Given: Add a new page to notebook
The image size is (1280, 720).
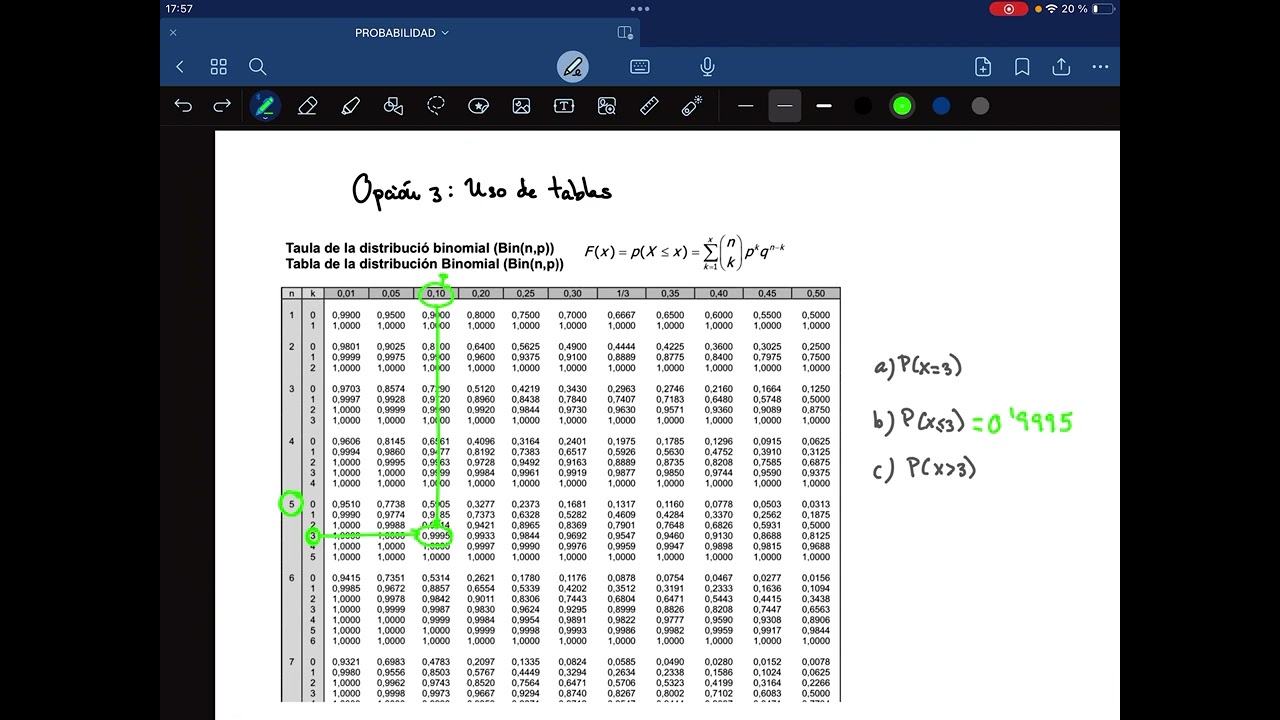Looking at the screenshot, I should point(983,67).
